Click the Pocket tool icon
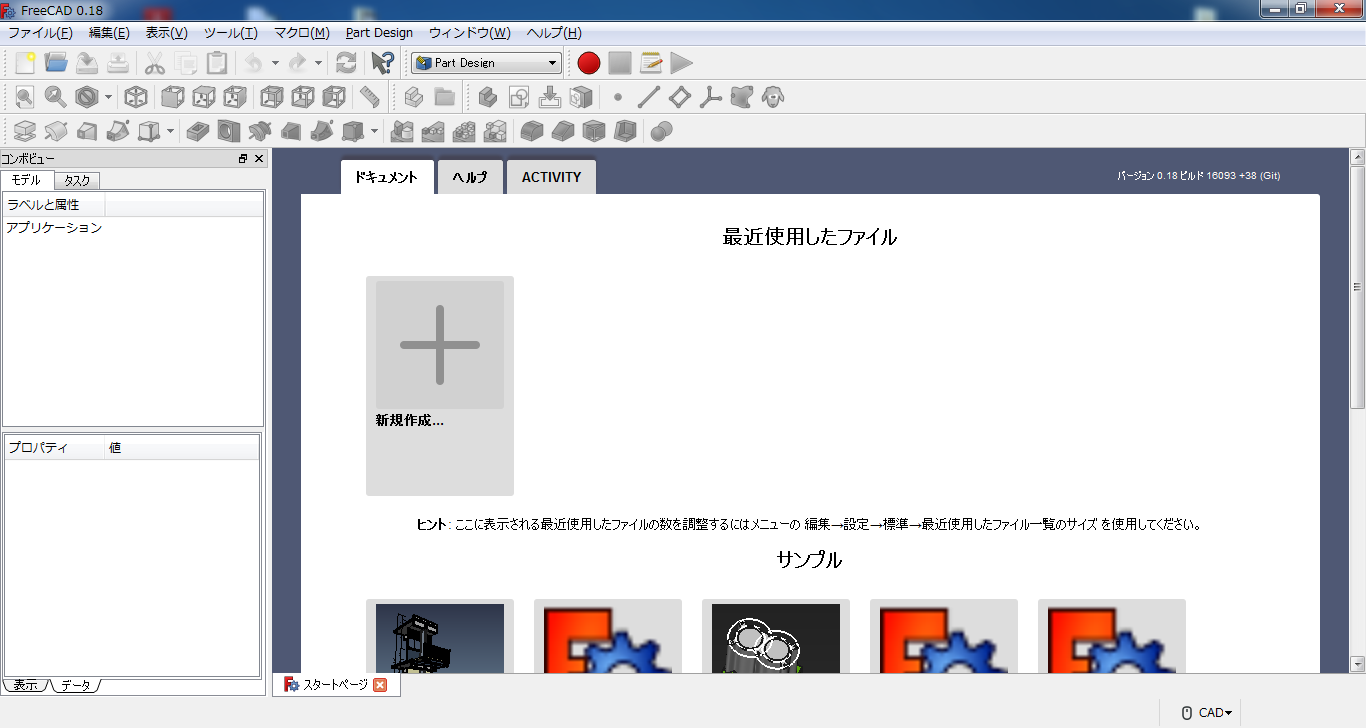Screen dimensions: 1366x728 click(x=198, y=131)
